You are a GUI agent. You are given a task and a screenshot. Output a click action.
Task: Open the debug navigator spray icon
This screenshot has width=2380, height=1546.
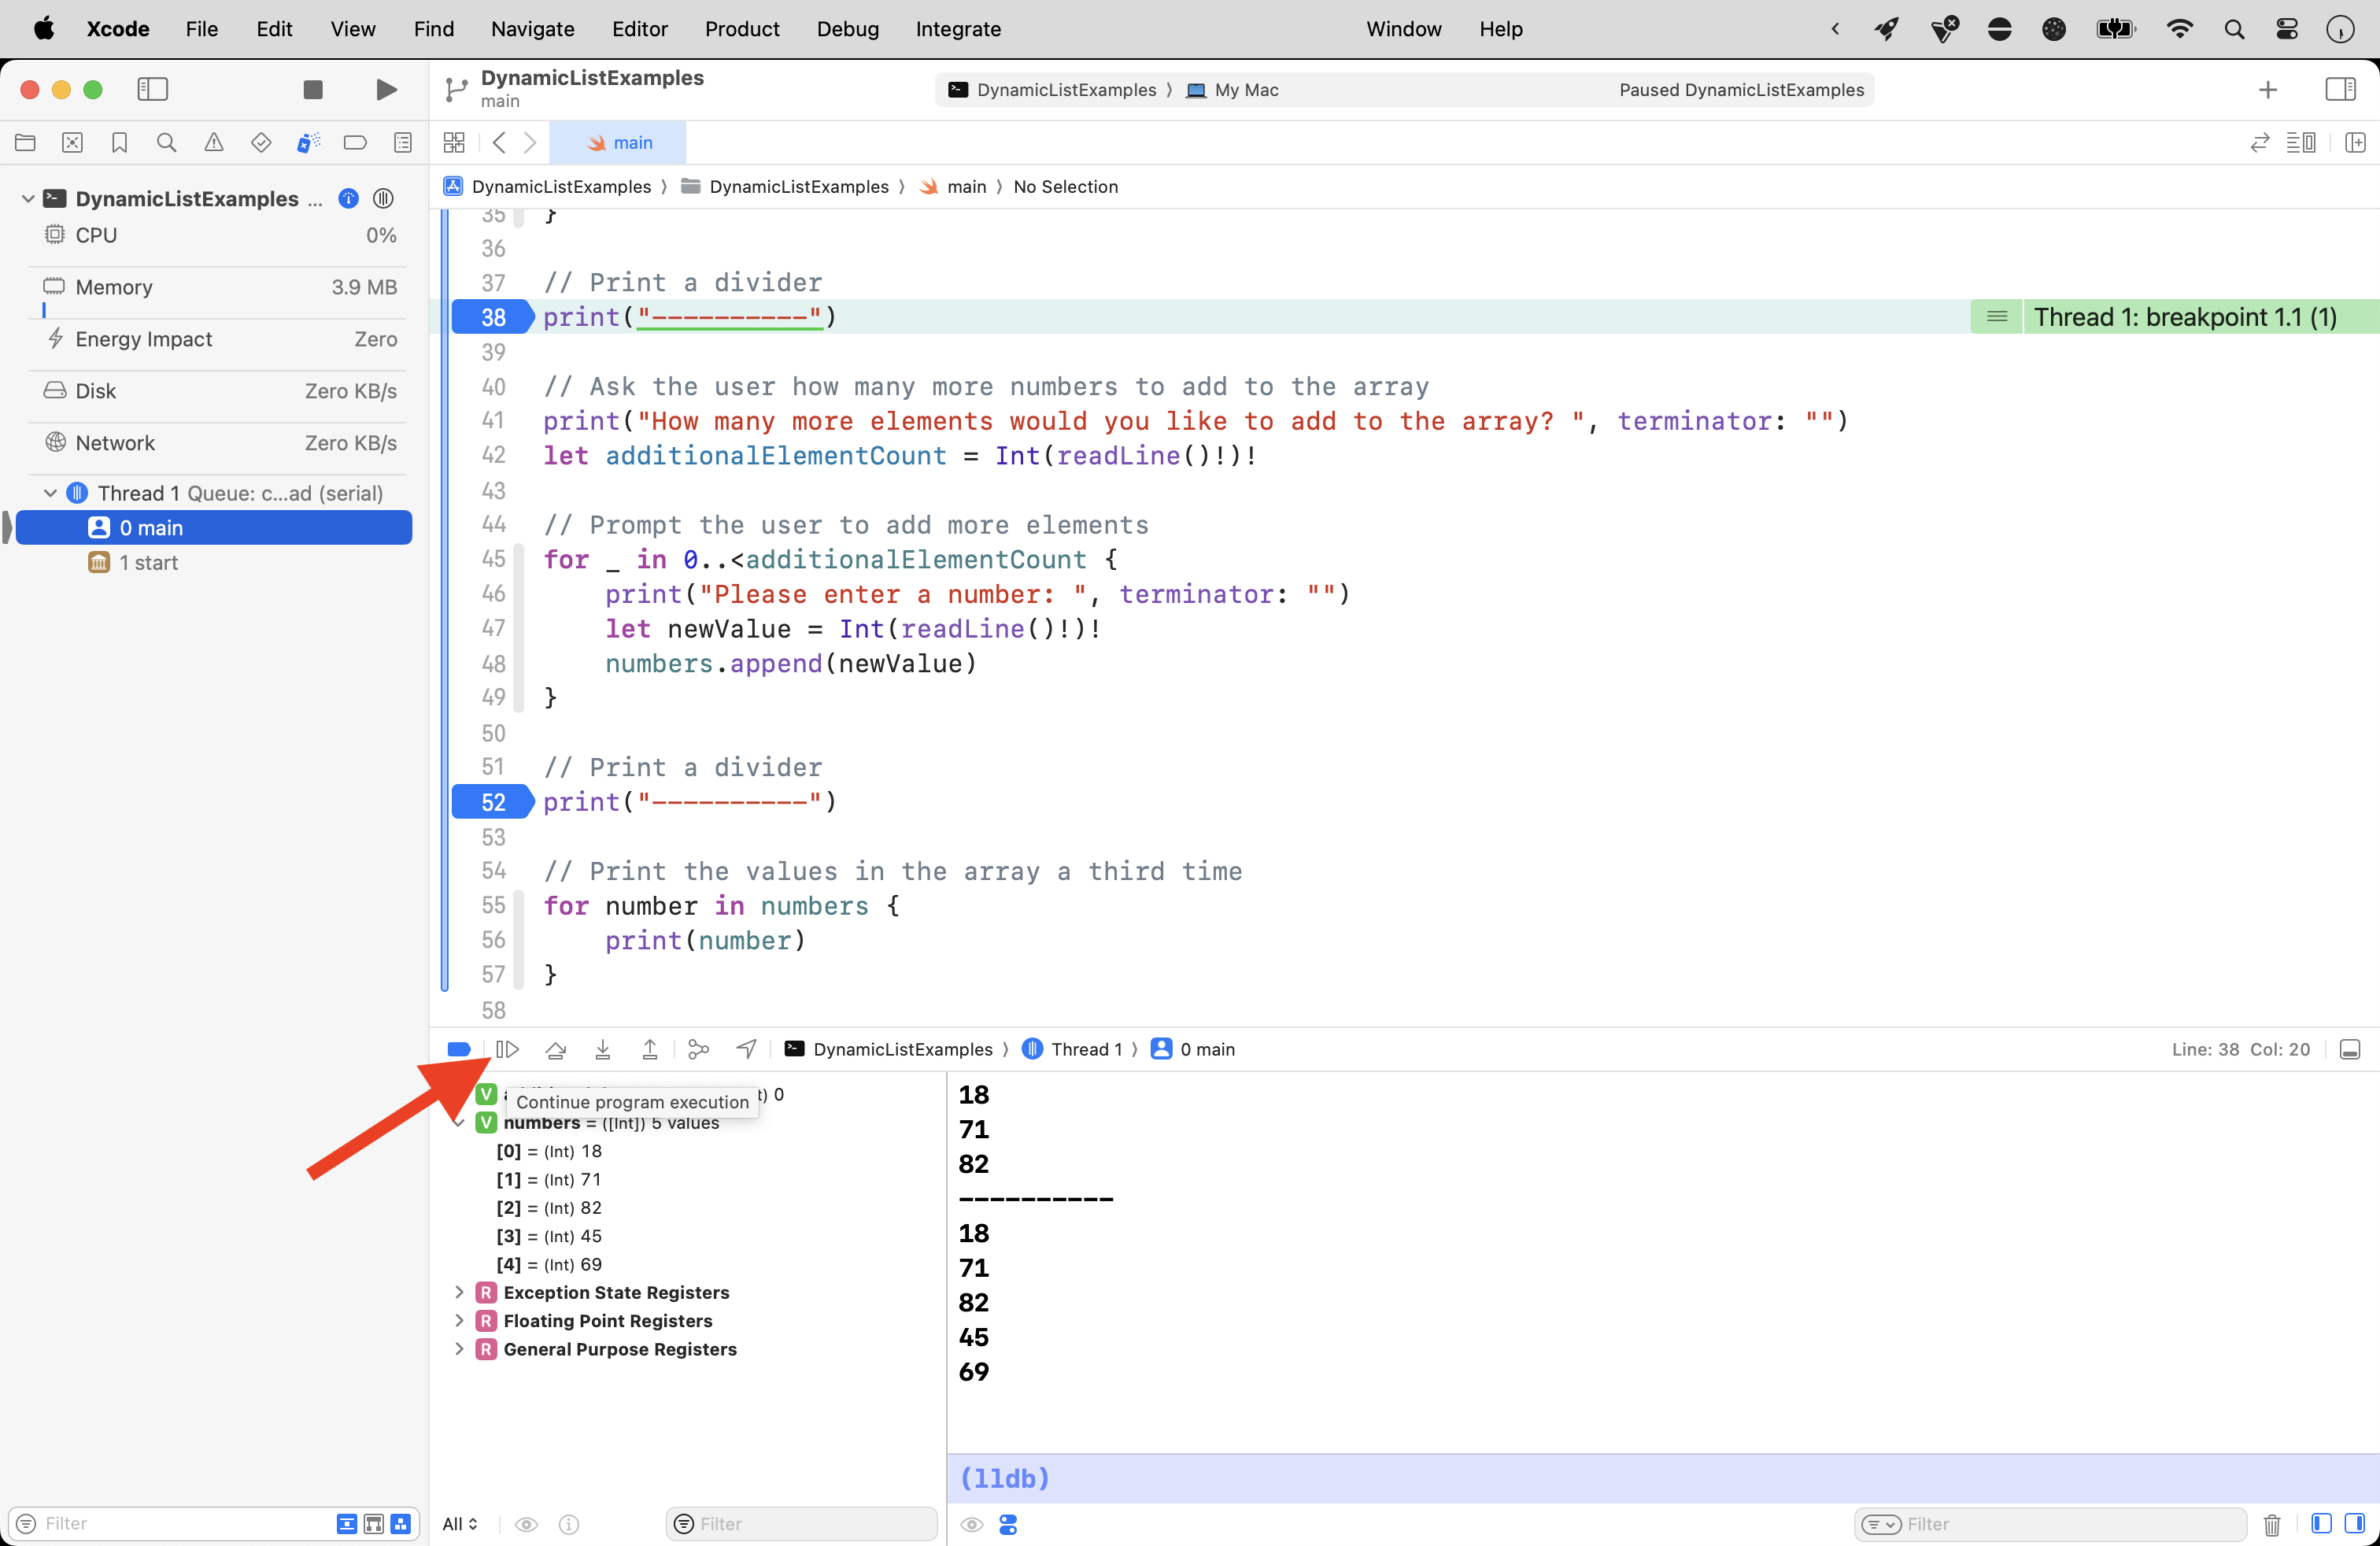pos(308,142)
